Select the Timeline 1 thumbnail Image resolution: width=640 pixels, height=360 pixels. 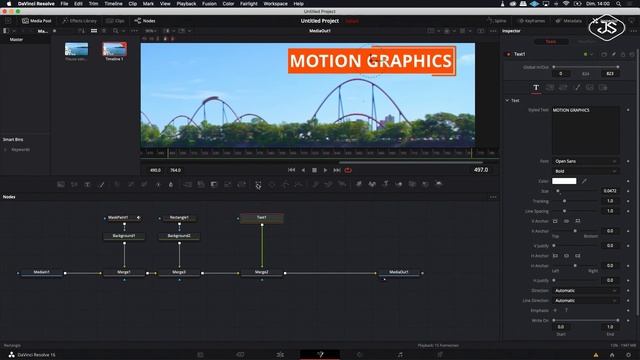[x=114, y=49]
